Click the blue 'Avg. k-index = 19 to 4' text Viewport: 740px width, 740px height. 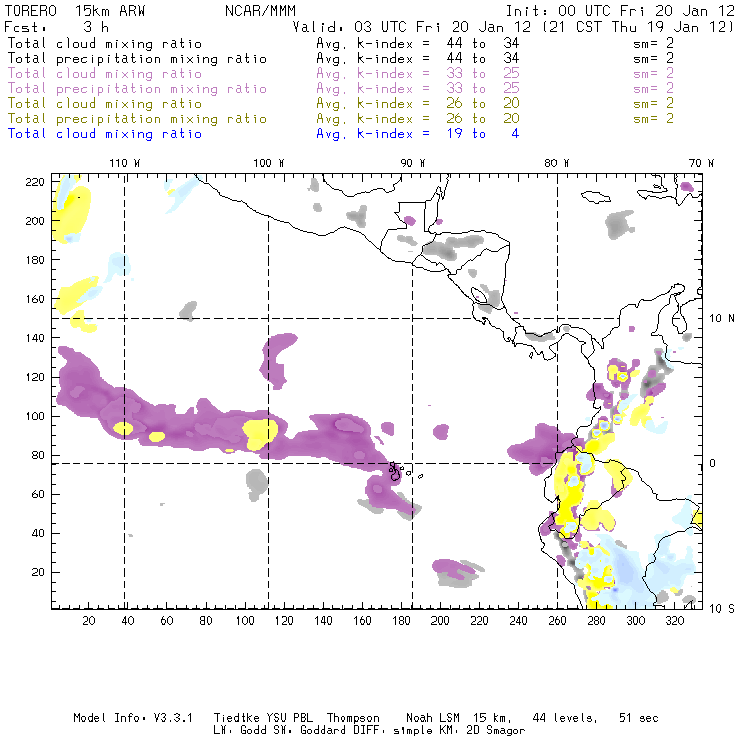click(418, 134)
